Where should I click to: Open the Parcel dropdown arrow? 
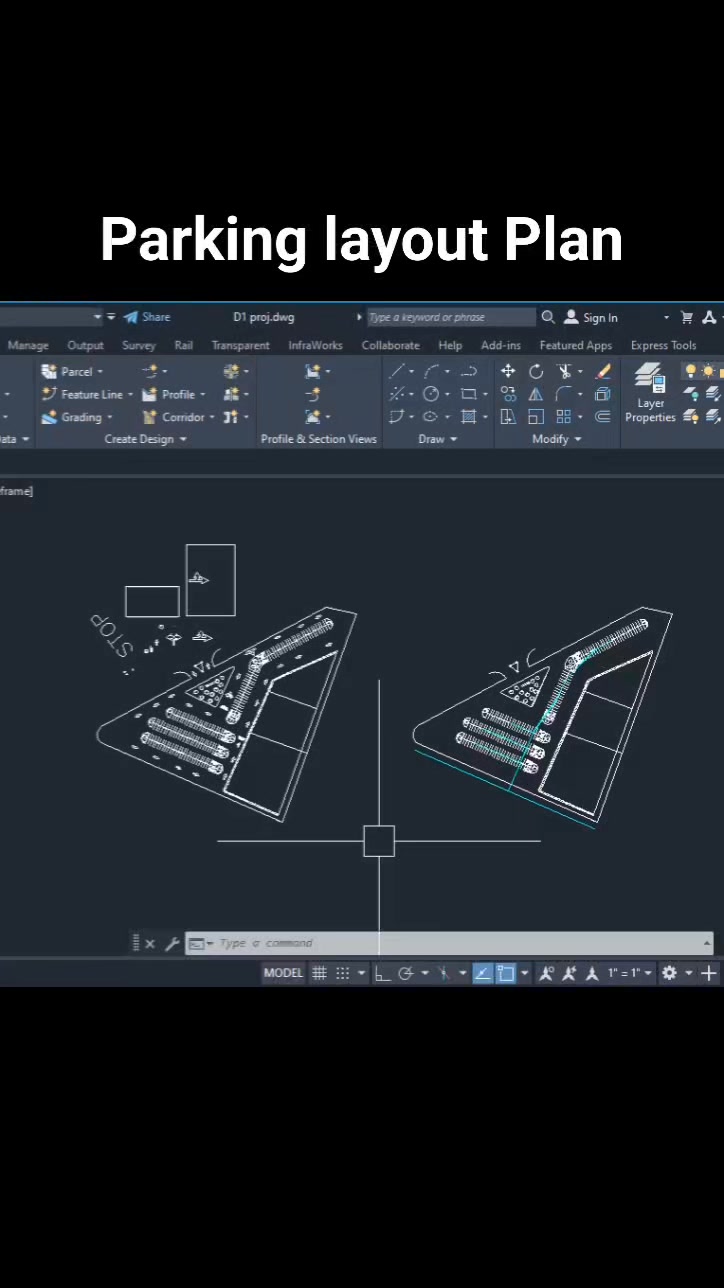click(x=100, y=372)
